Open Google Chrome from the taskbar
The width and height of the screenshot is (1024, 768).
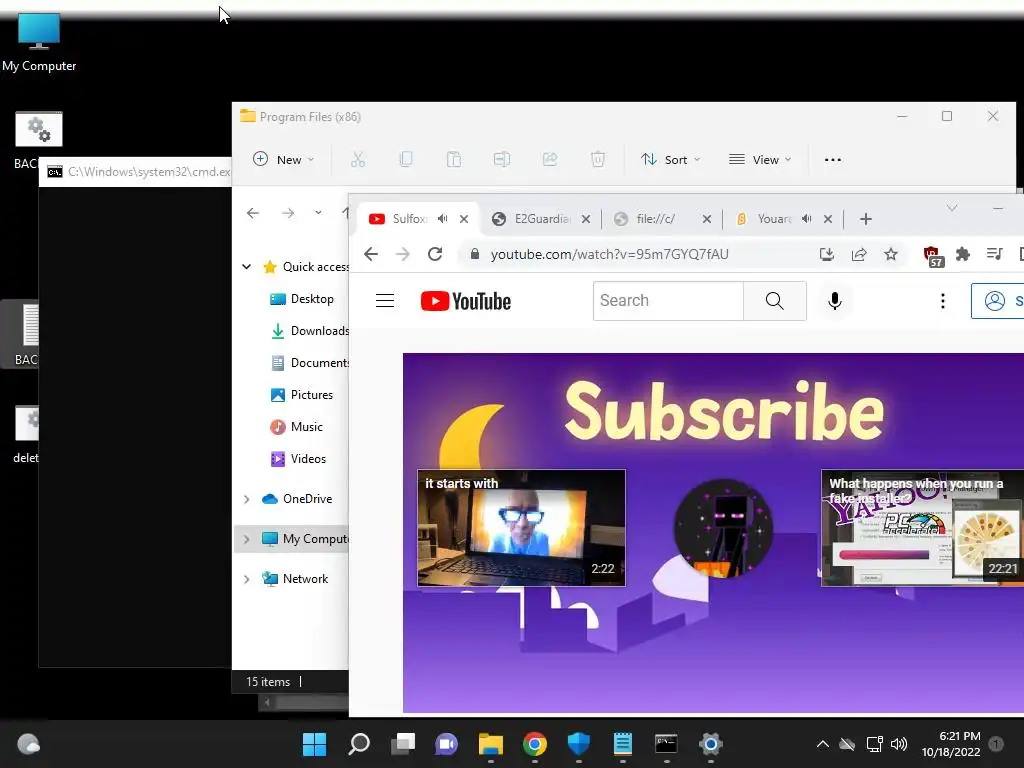pyautogui.click(x=534, y=744)
